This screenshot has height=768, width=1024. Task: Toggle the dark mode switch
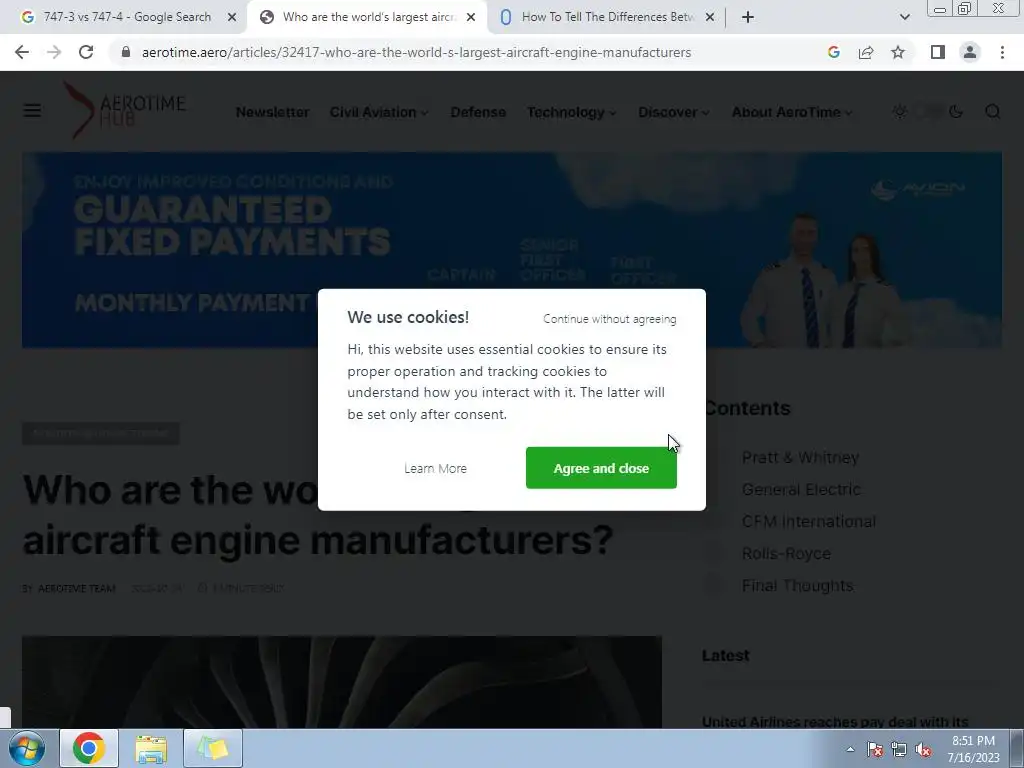tap(928, 111)
